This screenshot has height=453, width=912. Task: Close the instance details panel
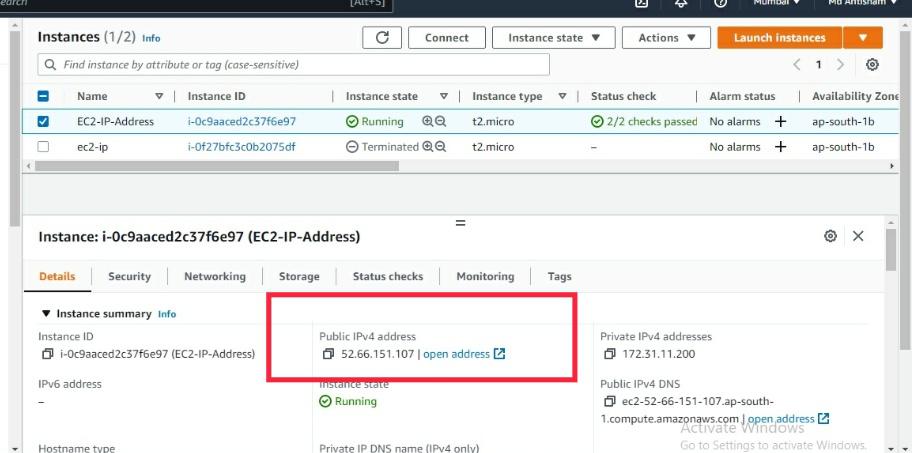pos(858,236)
